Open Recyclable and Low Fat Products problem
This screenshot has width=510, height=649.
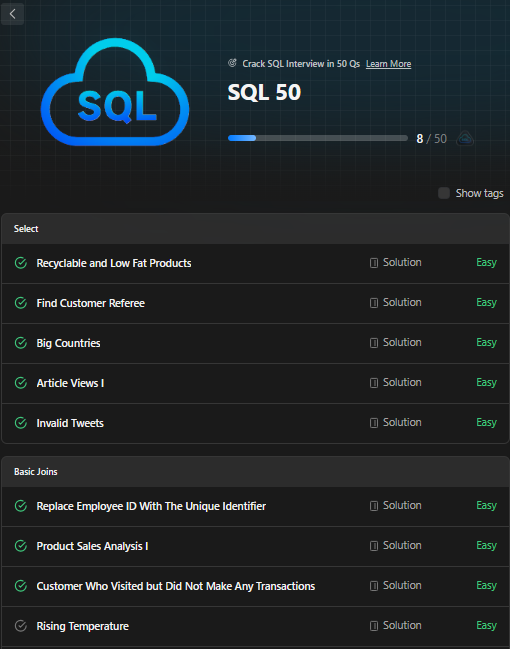tap(114, 263)
